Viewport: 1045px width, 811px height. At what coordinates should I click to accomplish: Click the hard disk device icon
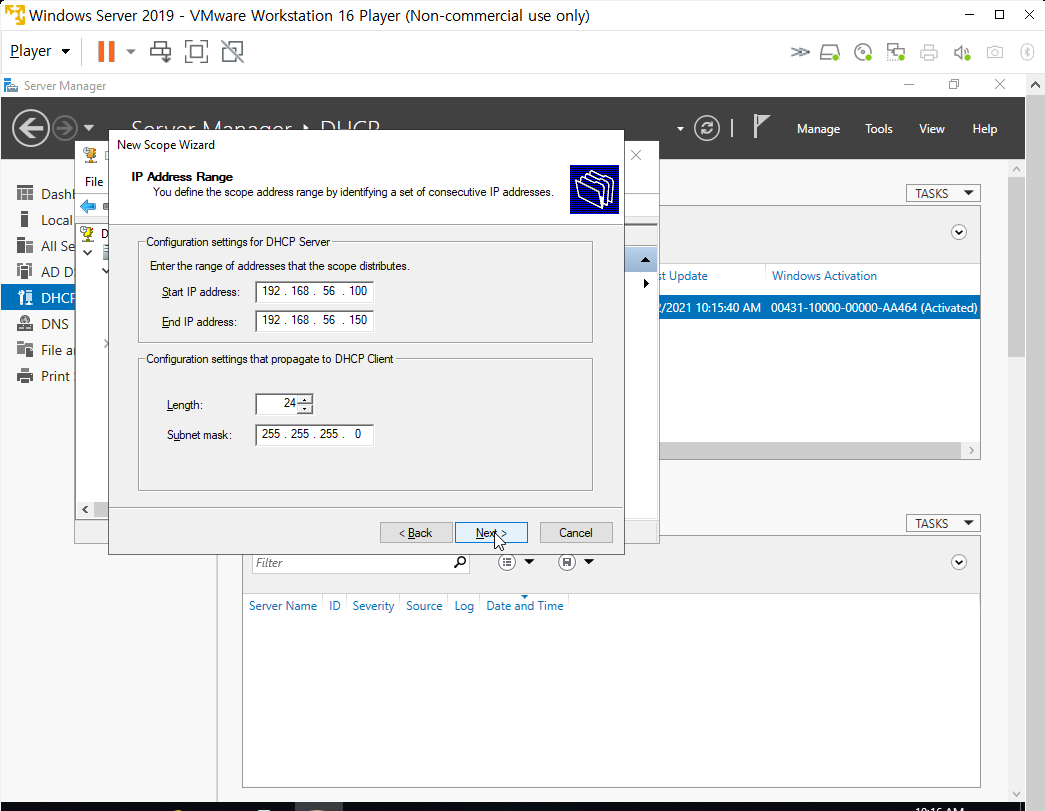tap(830, 52)
